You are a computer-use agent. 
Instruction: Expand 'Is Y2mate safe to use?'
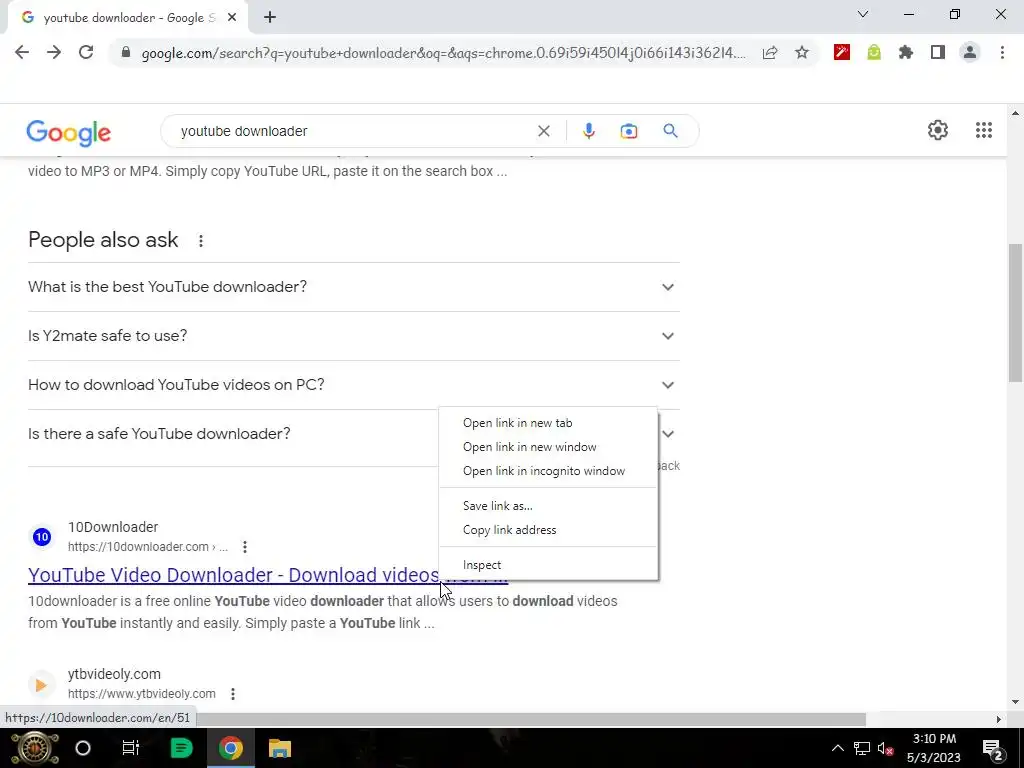[353, 336]
